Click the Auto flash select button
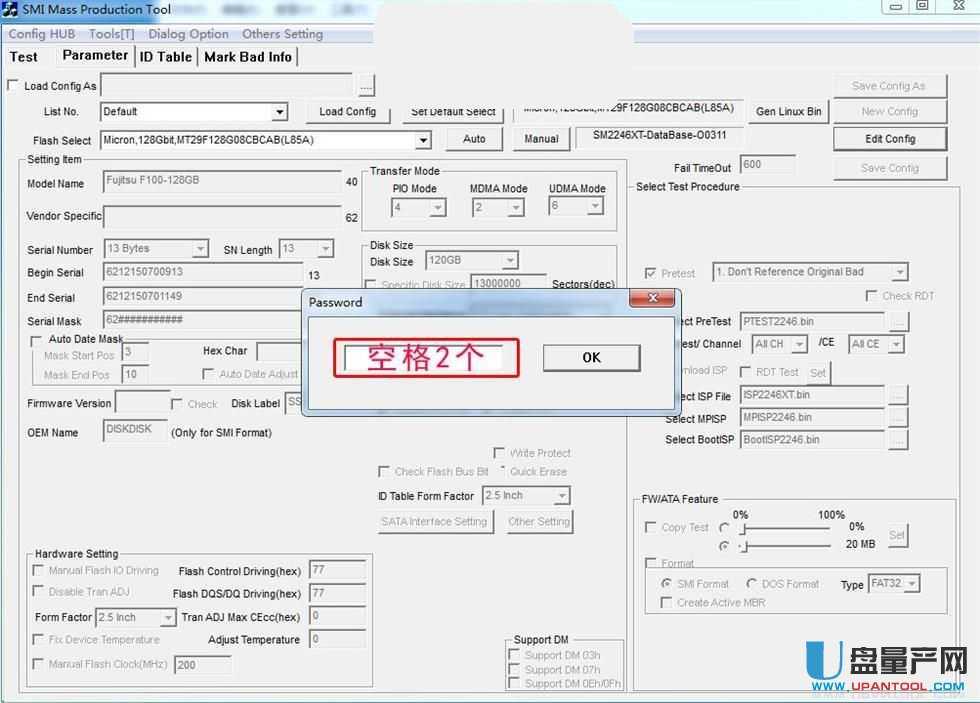The width and height of the screenshot is (980, 703). tap(474, 139)
